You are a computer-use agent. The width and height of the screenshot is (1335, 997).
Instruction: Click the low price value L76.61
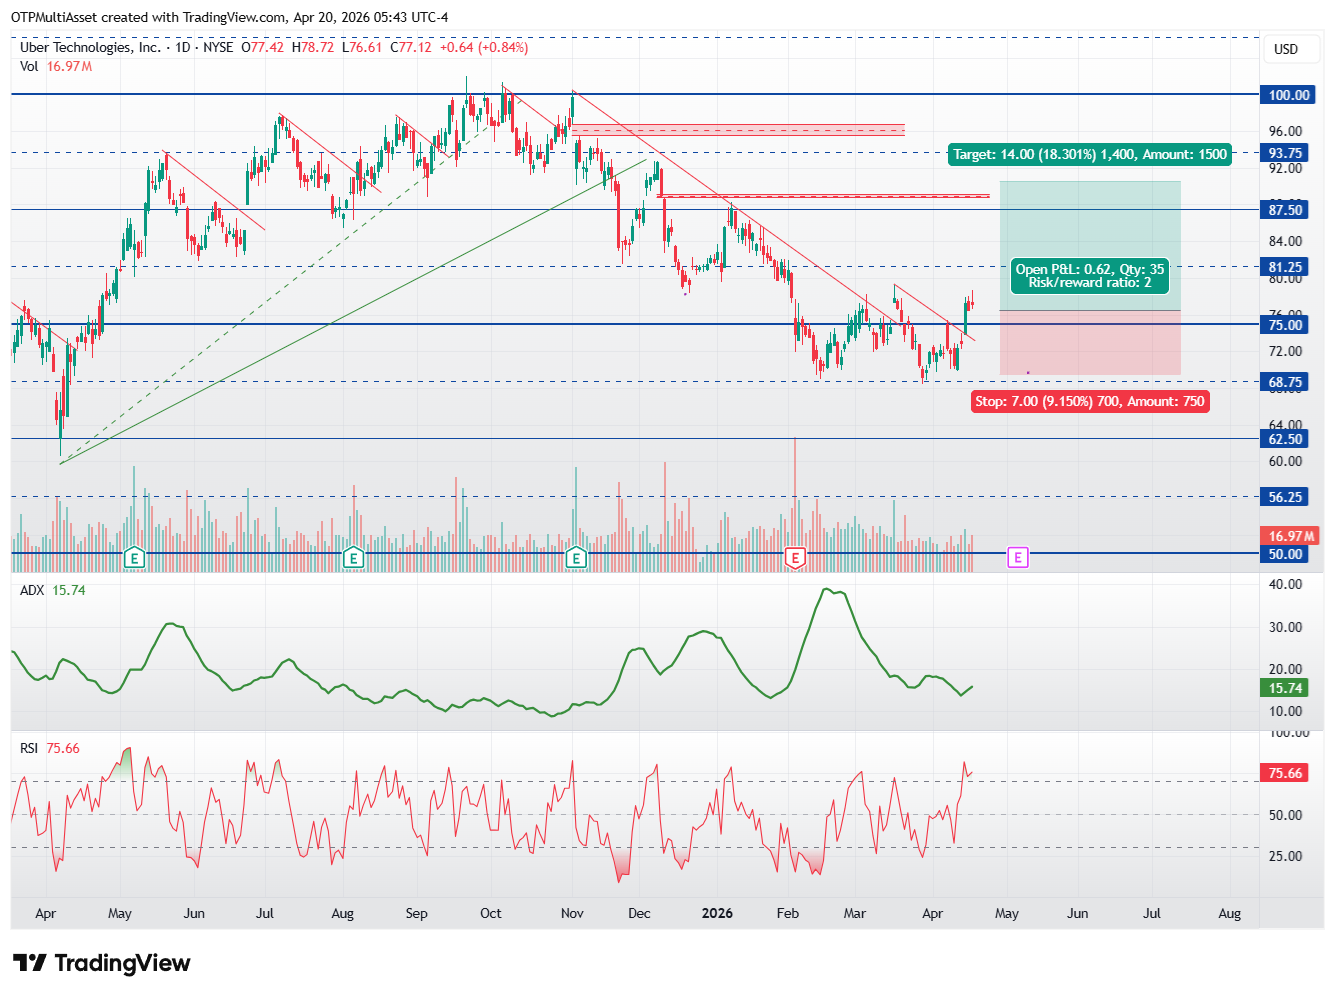(x=362, y=47)
